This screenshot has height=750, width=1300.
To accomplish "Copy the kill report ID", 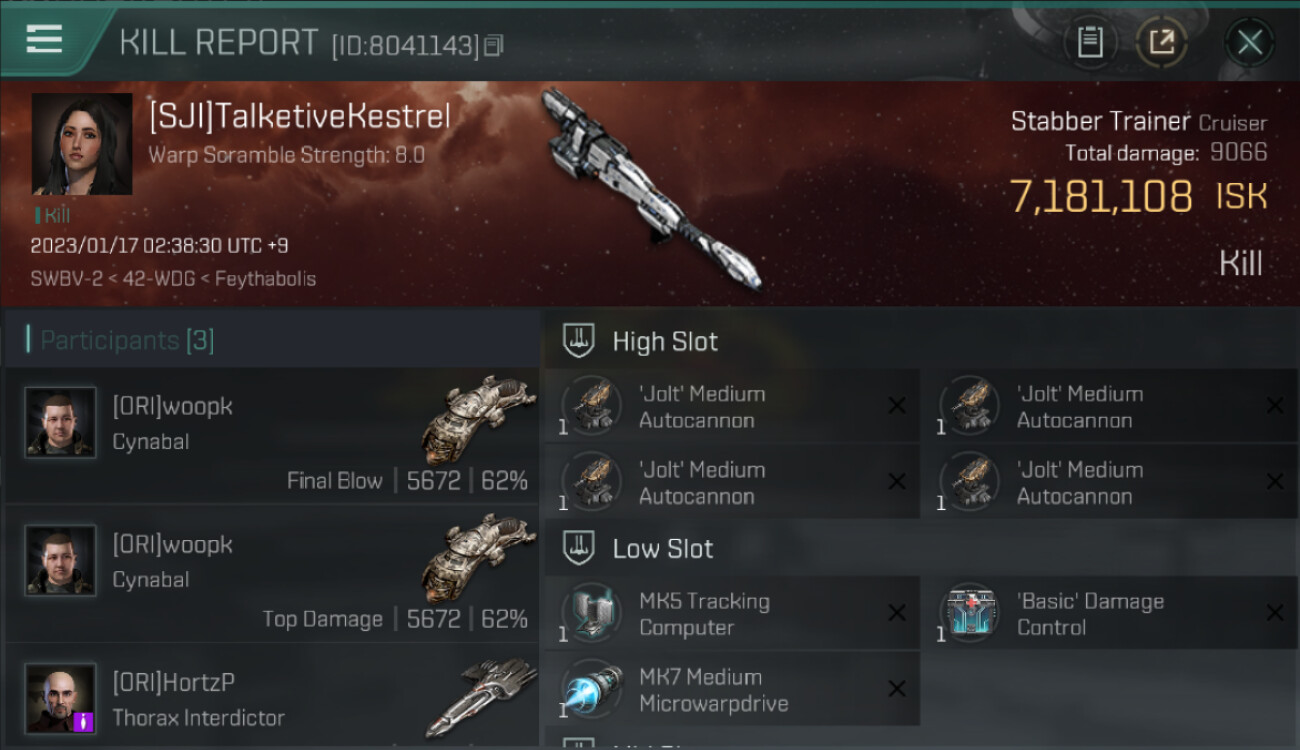I will tap(493, 45).
